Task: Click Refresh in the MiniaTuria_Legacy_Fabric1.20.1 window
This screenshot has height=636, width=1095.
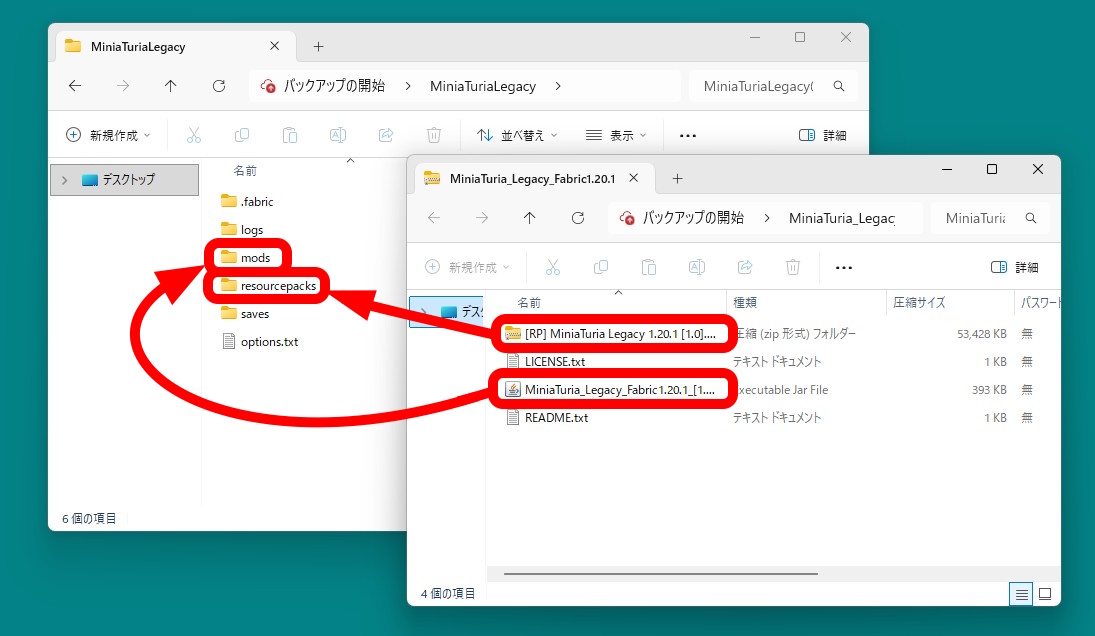Action: (578, 218)
